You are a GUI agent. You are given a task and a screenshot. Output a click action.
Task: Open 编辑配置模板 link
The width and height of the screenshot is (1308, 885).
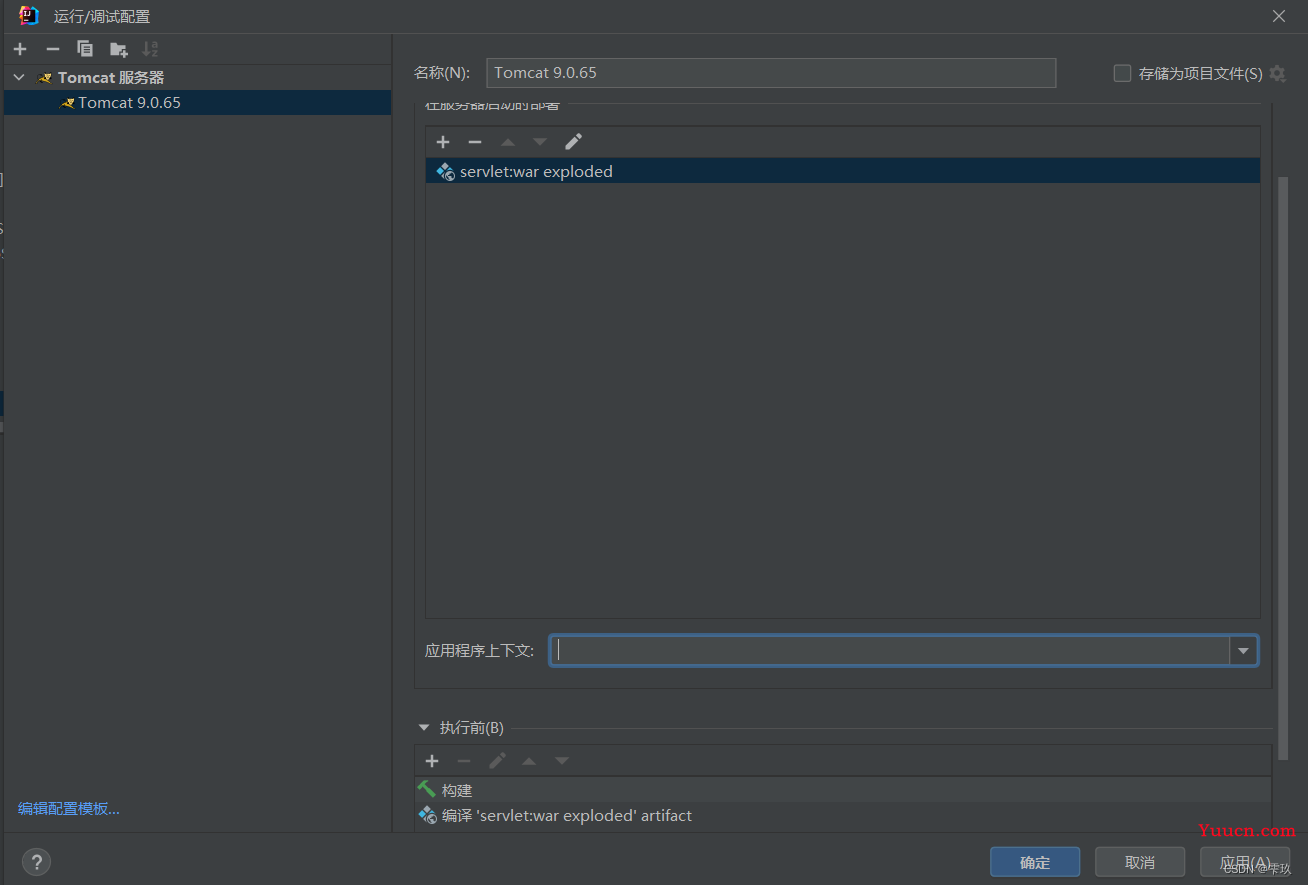(x=69, y=808)
